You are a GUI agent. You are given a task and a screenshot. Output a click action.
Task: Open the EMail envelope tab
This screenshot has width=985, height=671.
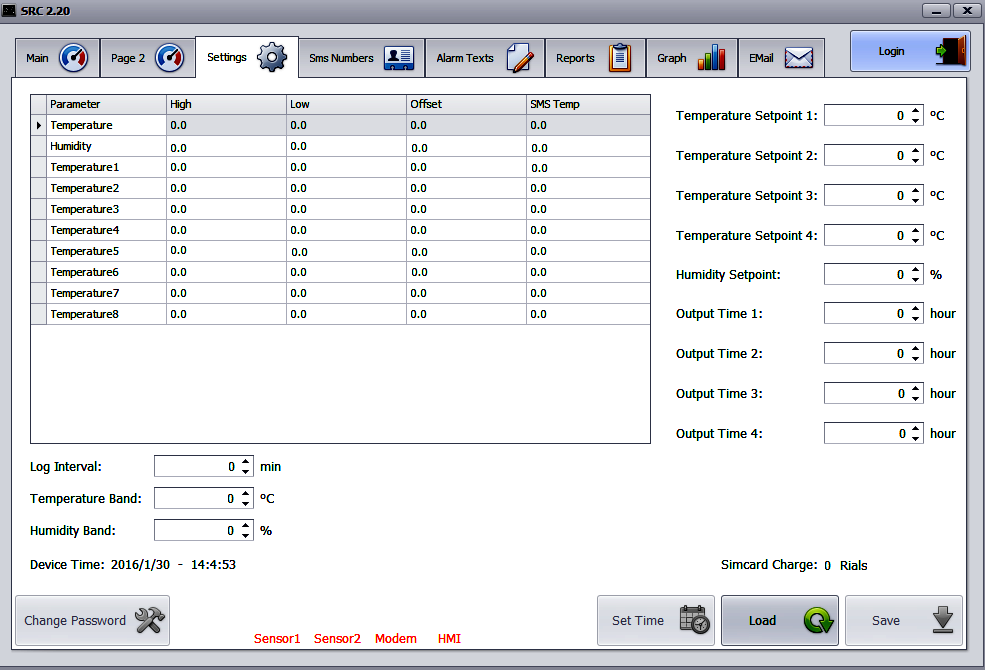[x=781, y=58]
